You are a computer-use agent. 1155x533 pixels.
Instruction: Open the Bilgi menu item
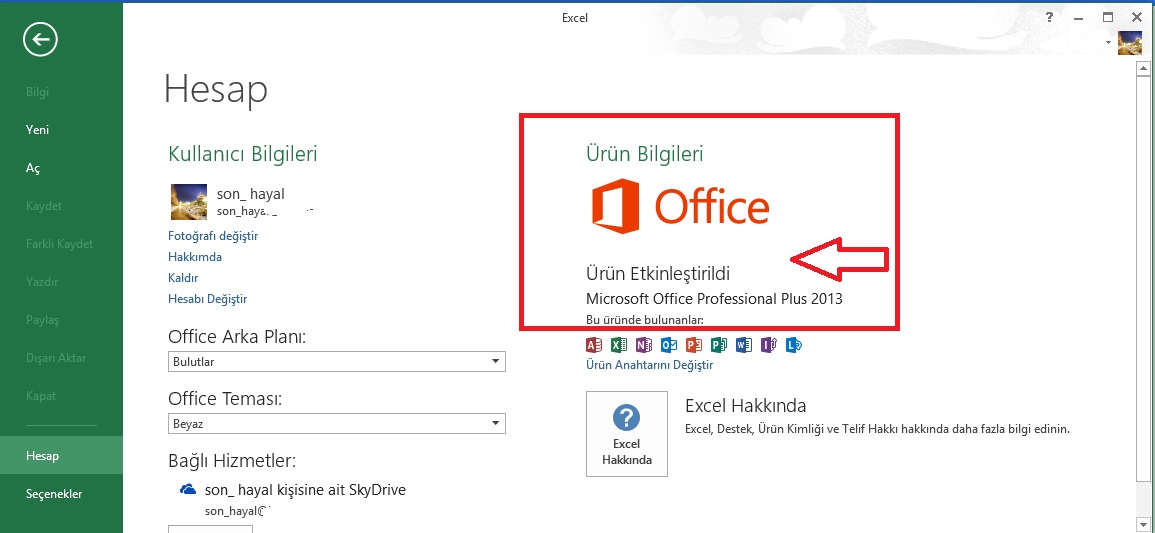[x=61, y=92]
